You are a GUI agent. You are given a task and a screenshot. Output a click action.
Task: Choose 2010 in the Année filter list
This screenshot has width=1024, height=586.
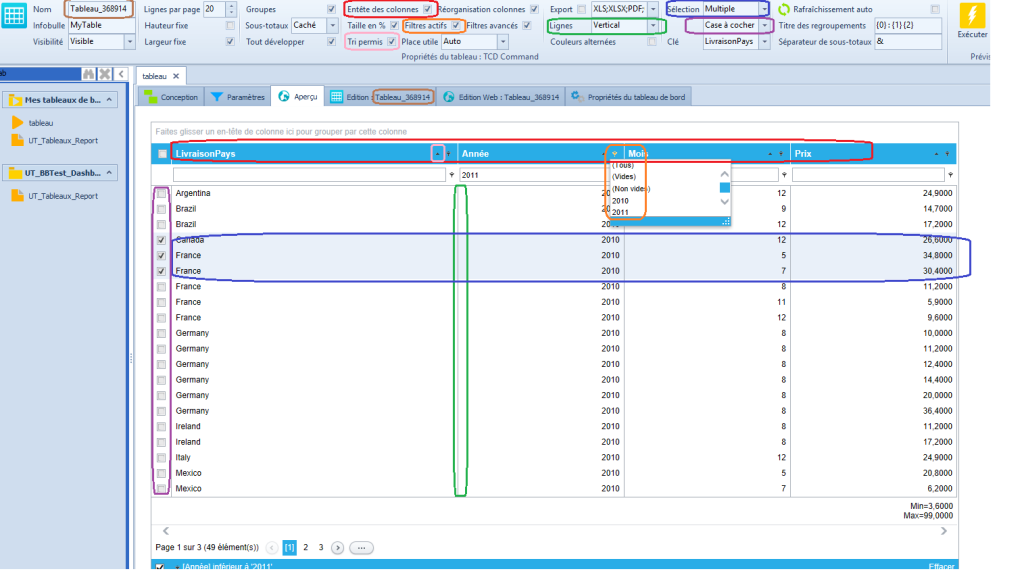620,201
